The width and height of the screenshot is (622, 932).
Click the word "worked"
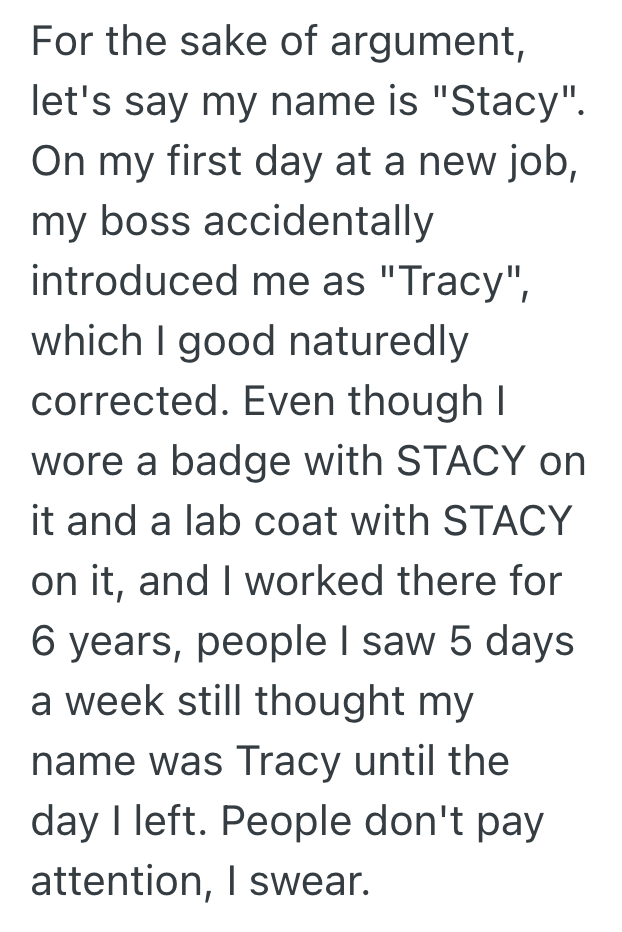point(317,581)
